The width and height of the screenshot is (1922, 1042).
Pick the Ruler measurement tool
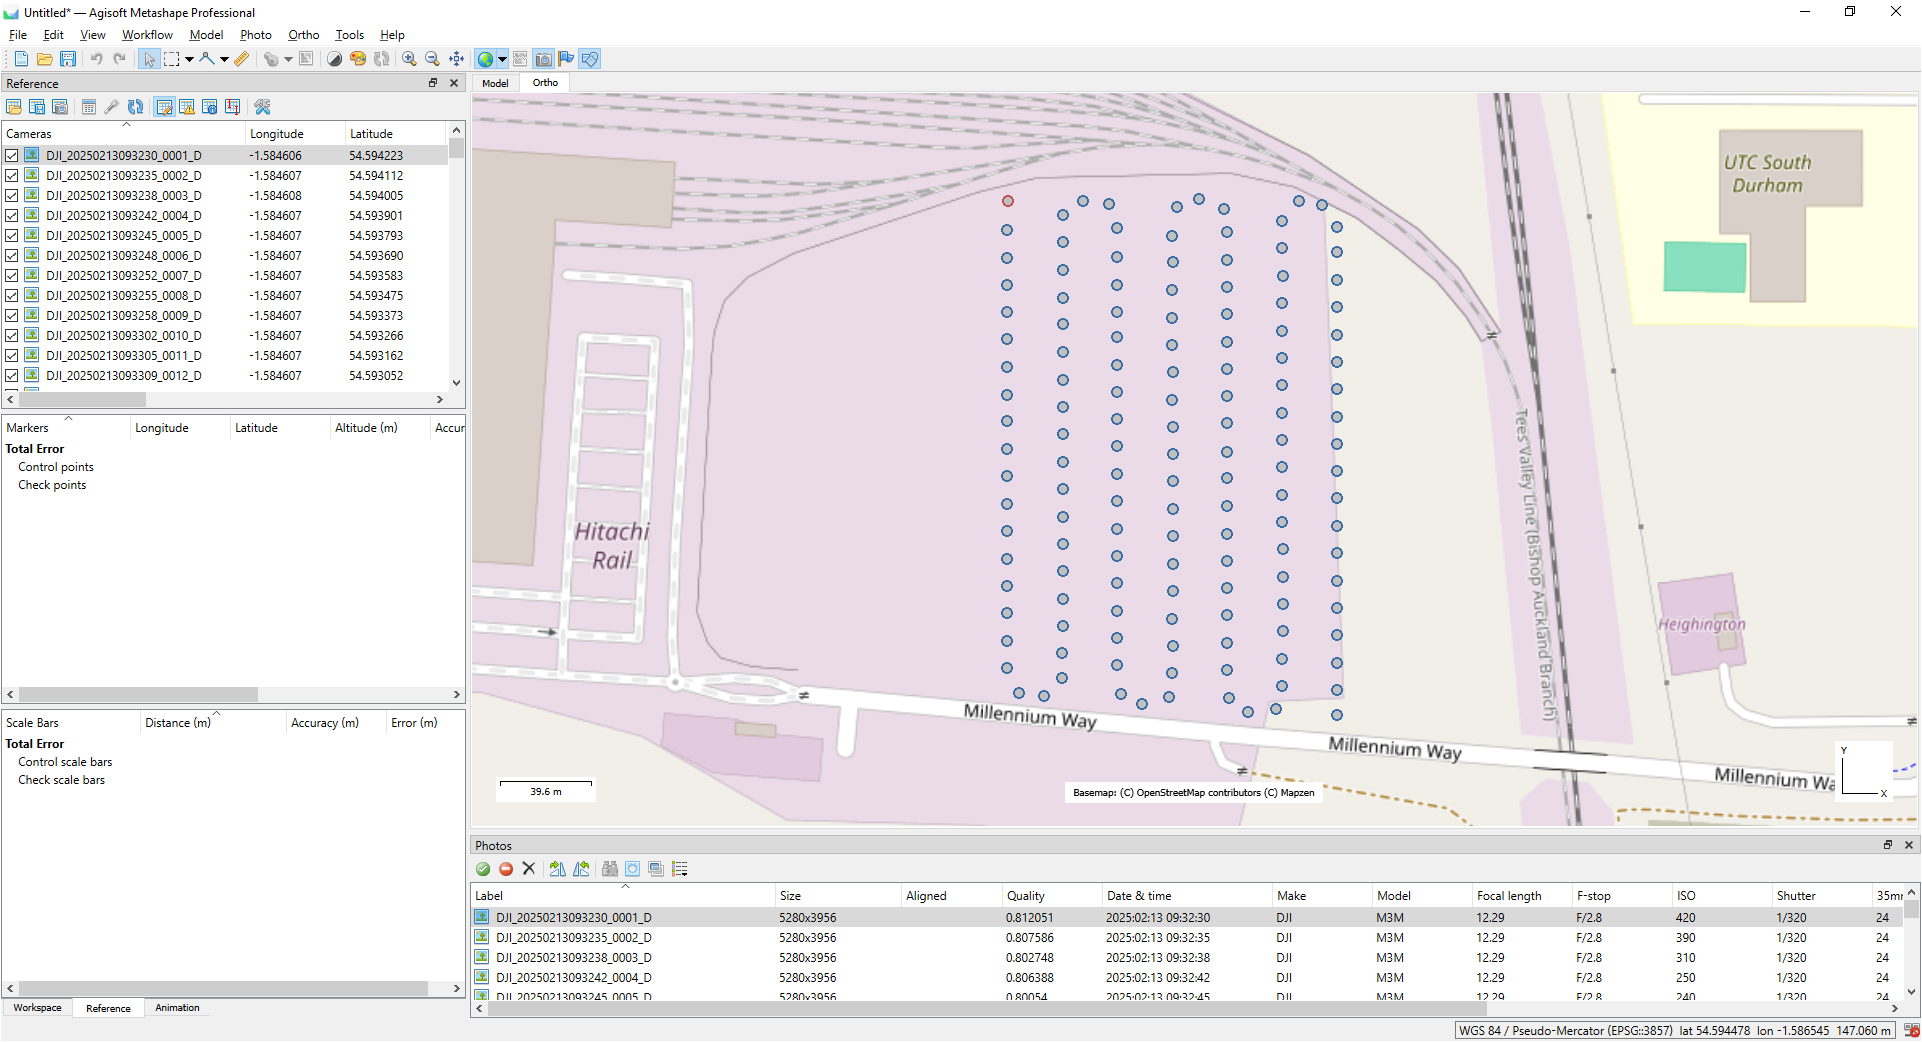pos(242,59)
